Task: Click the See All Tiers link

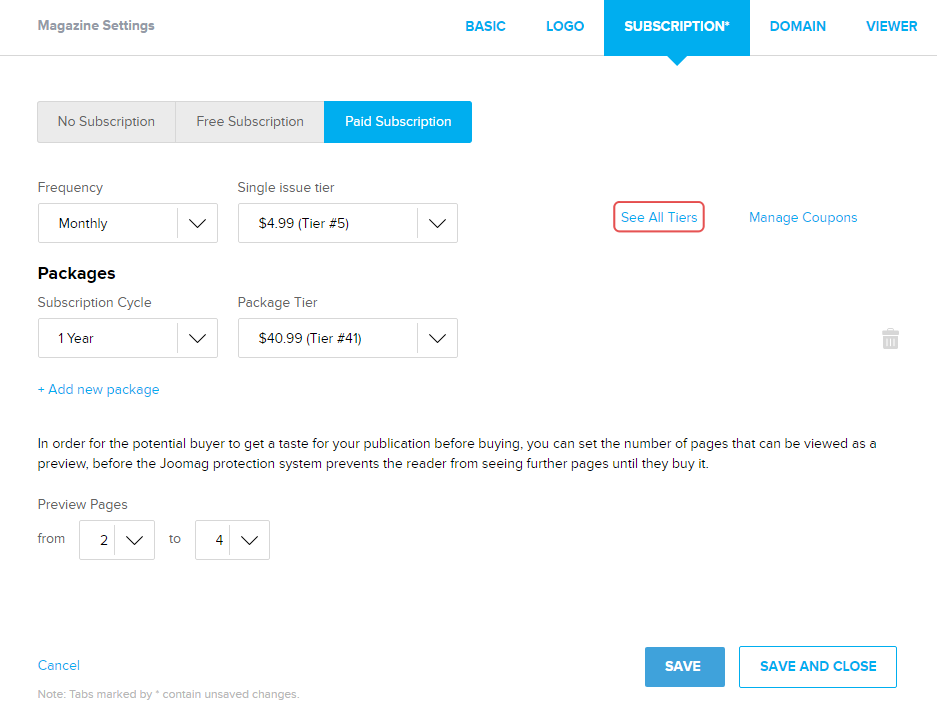Action: coord(659,218)
